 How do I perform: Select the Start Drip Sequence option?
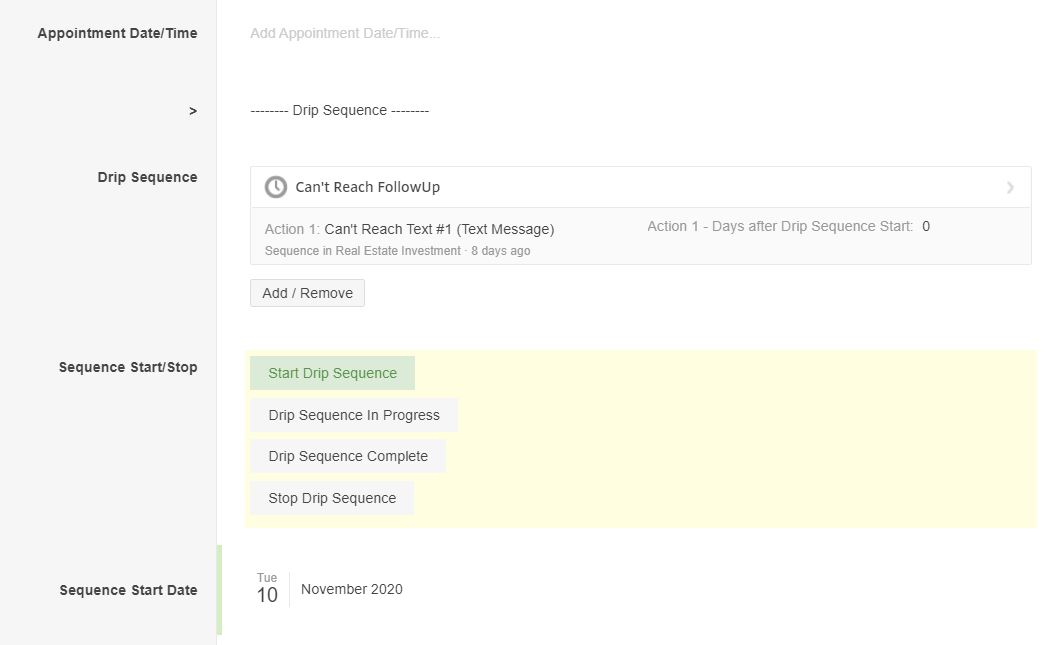[x=332, y=373]
